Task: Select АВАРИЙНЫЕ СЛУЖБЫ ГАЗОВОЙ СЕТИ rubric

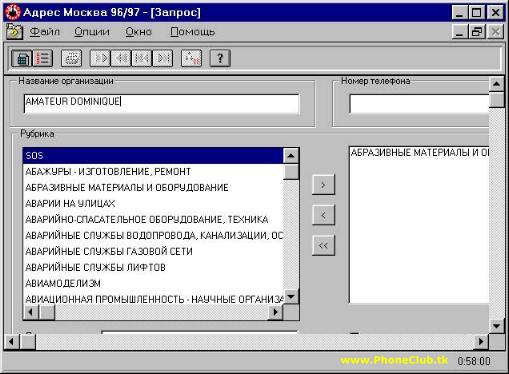Action: click(153, 252)
